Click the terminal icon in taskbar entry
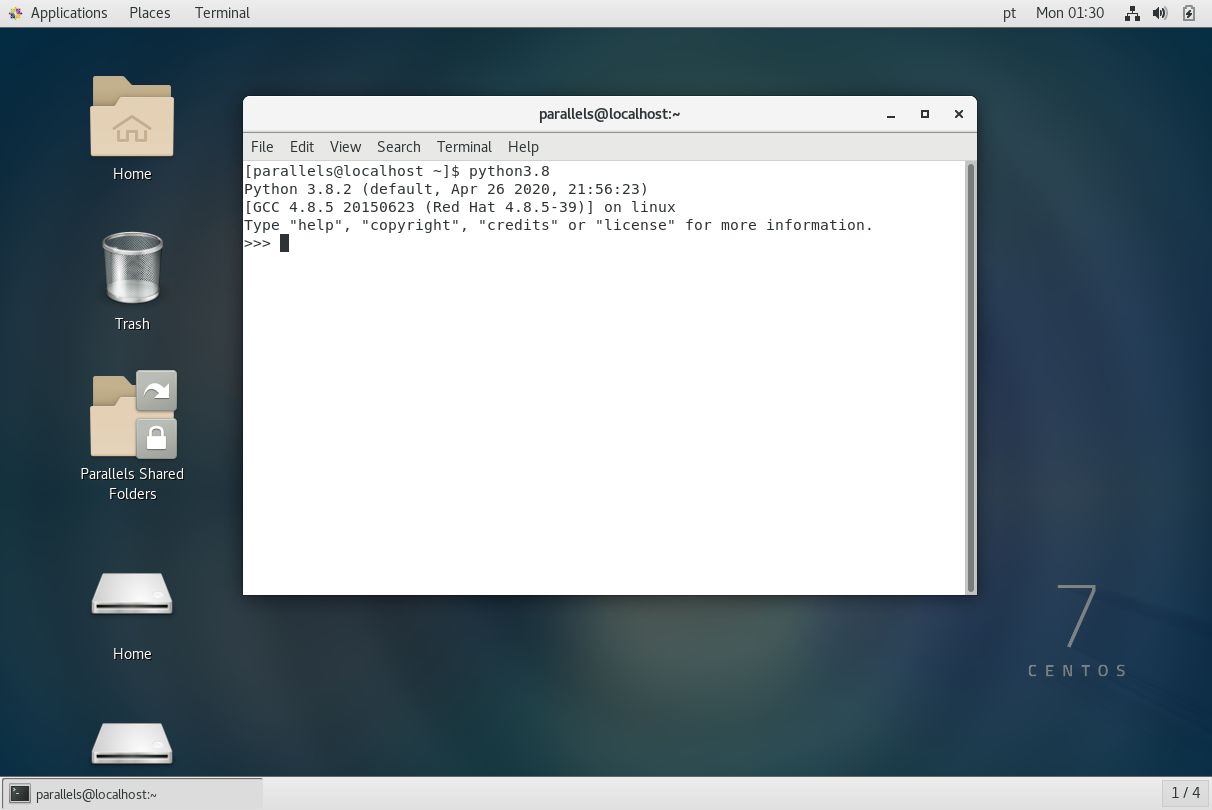1212x810 pixels. [x=19, y=793]
